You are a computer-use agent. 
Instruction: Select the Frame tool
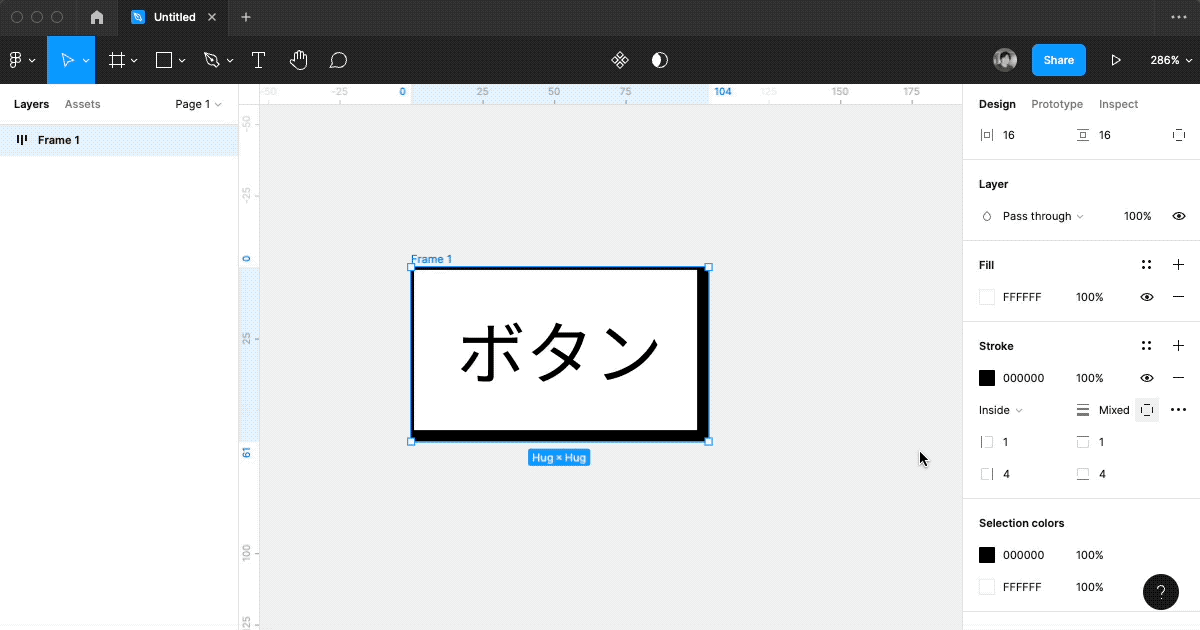(117, 59)
